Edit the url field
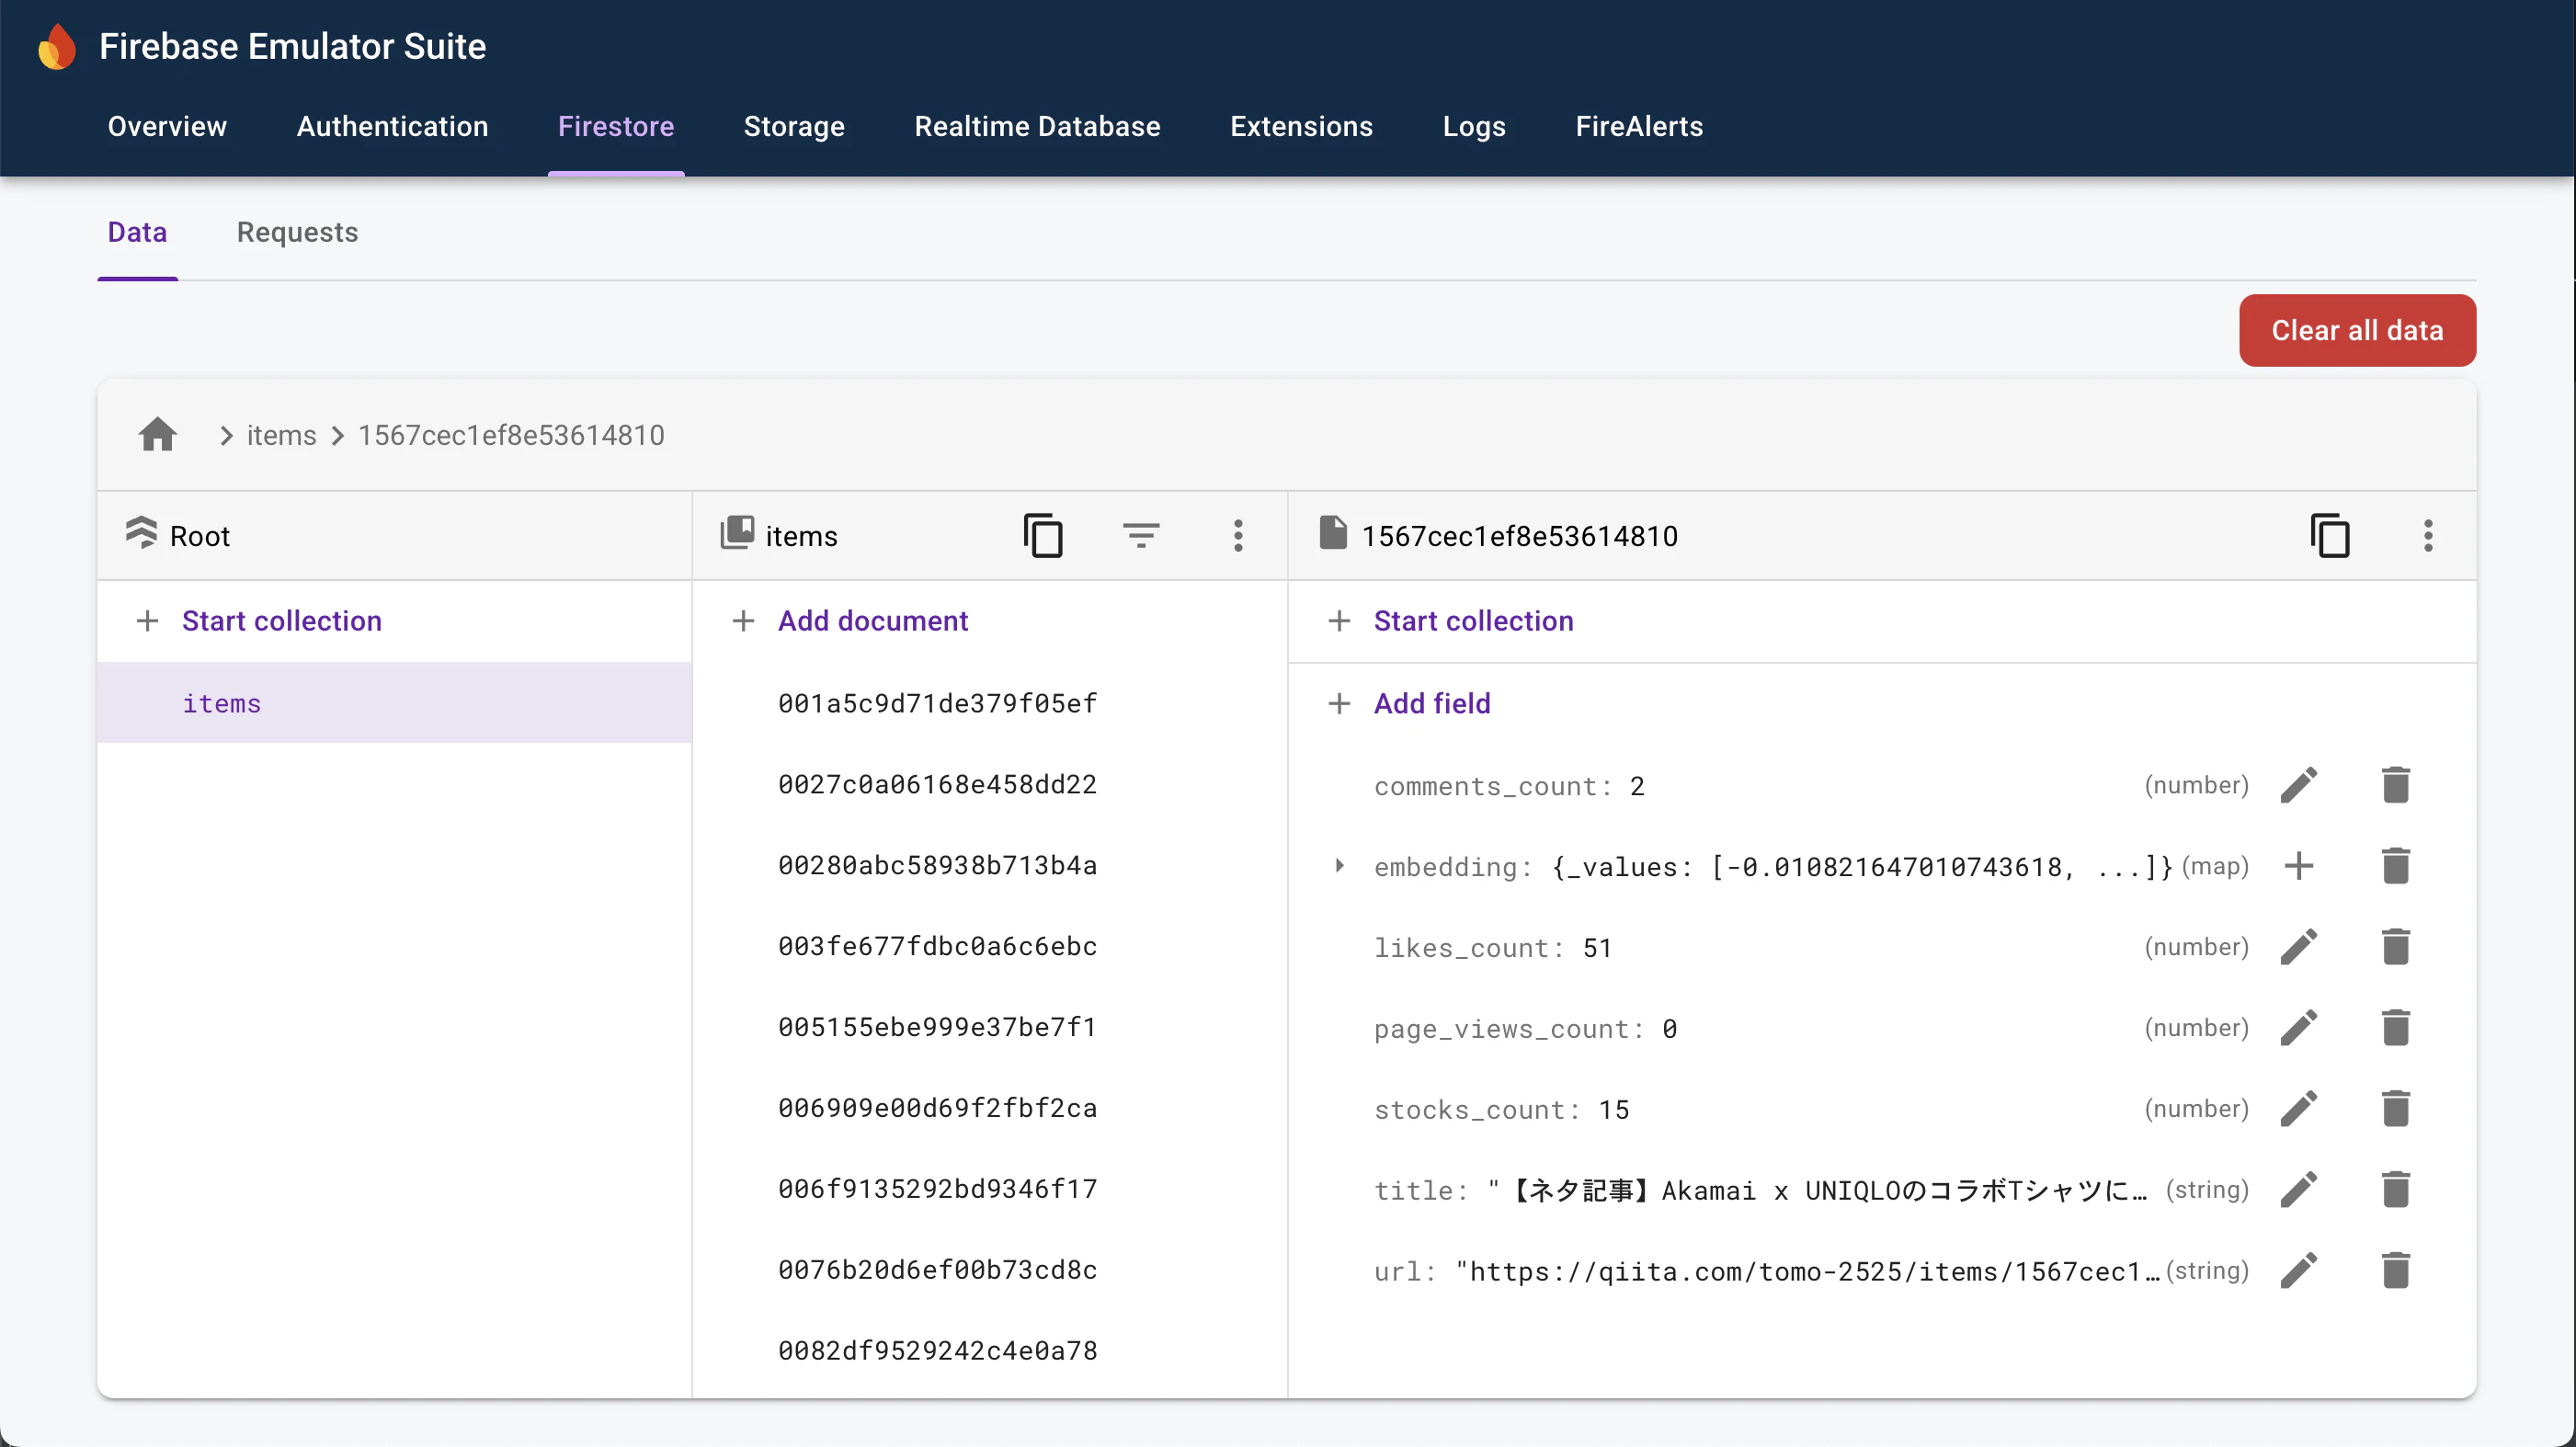The width and height of the screenshot is (2576, 1447). pyautogui.click(x=2298, y=1271)
